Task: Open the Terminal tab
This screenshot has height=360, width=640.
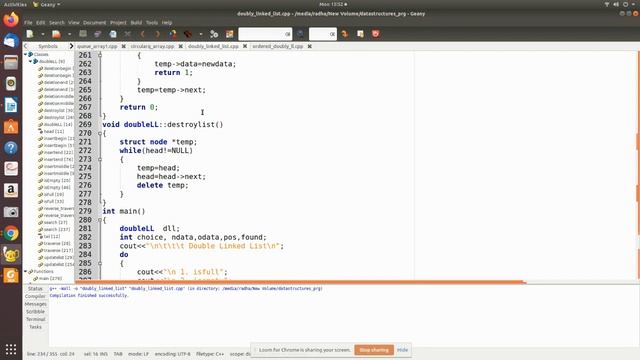Action: [x=36, y=320]
